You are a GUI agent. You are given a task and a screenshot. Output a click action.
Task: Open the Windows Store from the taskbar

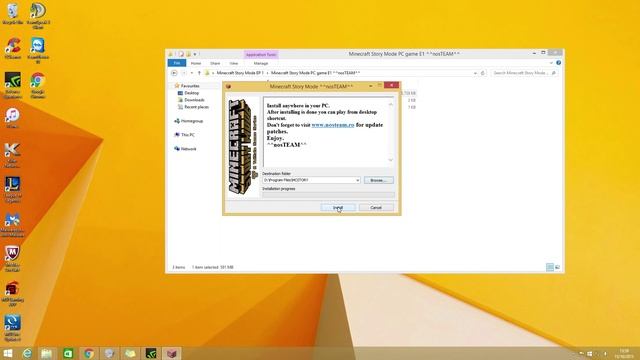[x=68, y=353]
